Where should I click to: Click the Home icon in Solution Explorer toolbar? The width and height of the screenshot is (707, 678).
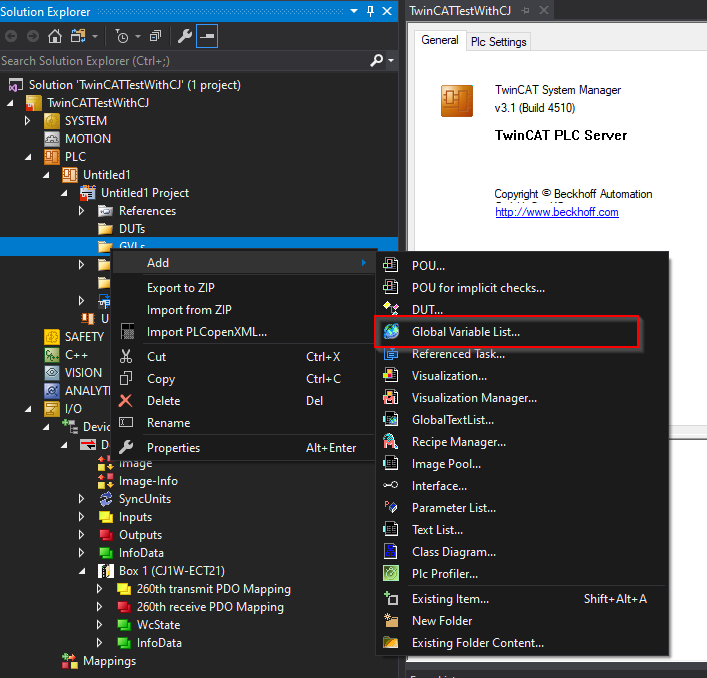point(55,36)
